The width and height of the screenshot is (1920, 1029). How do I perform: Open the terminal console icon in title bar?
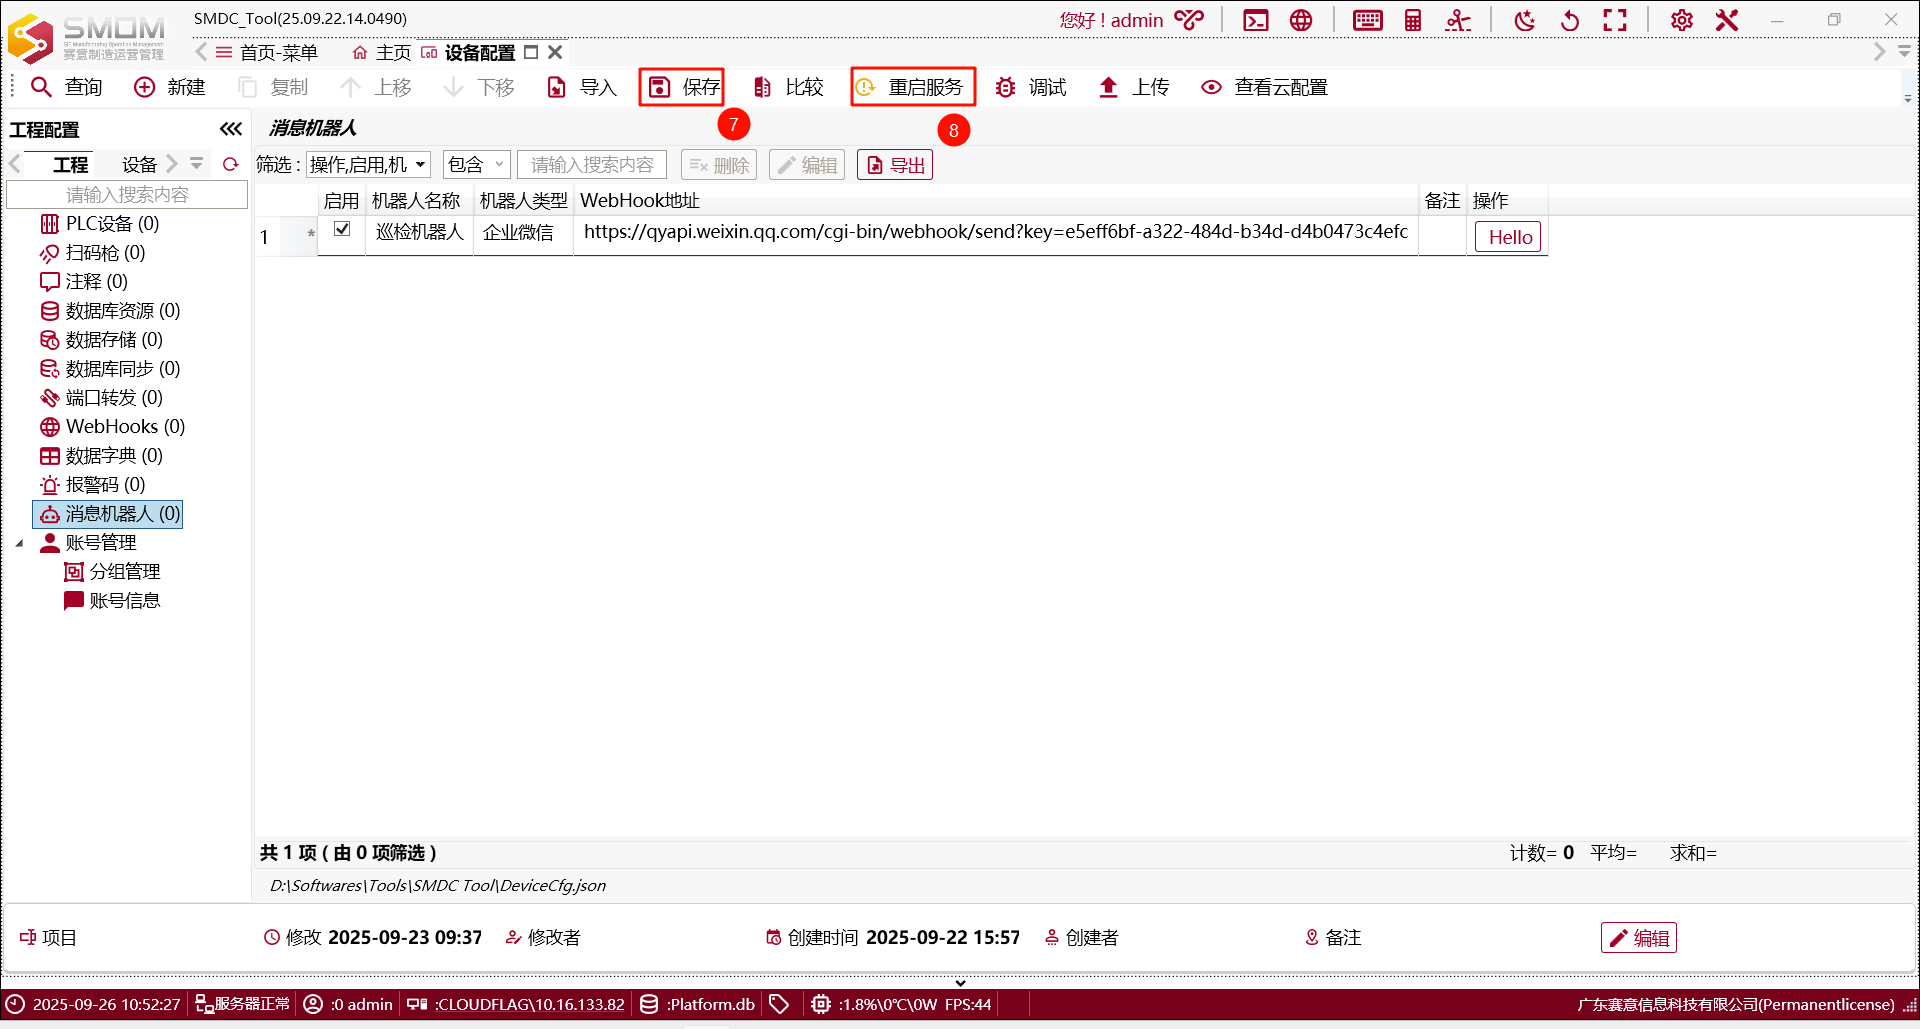pyautogui.click(x=1256, y=20)
